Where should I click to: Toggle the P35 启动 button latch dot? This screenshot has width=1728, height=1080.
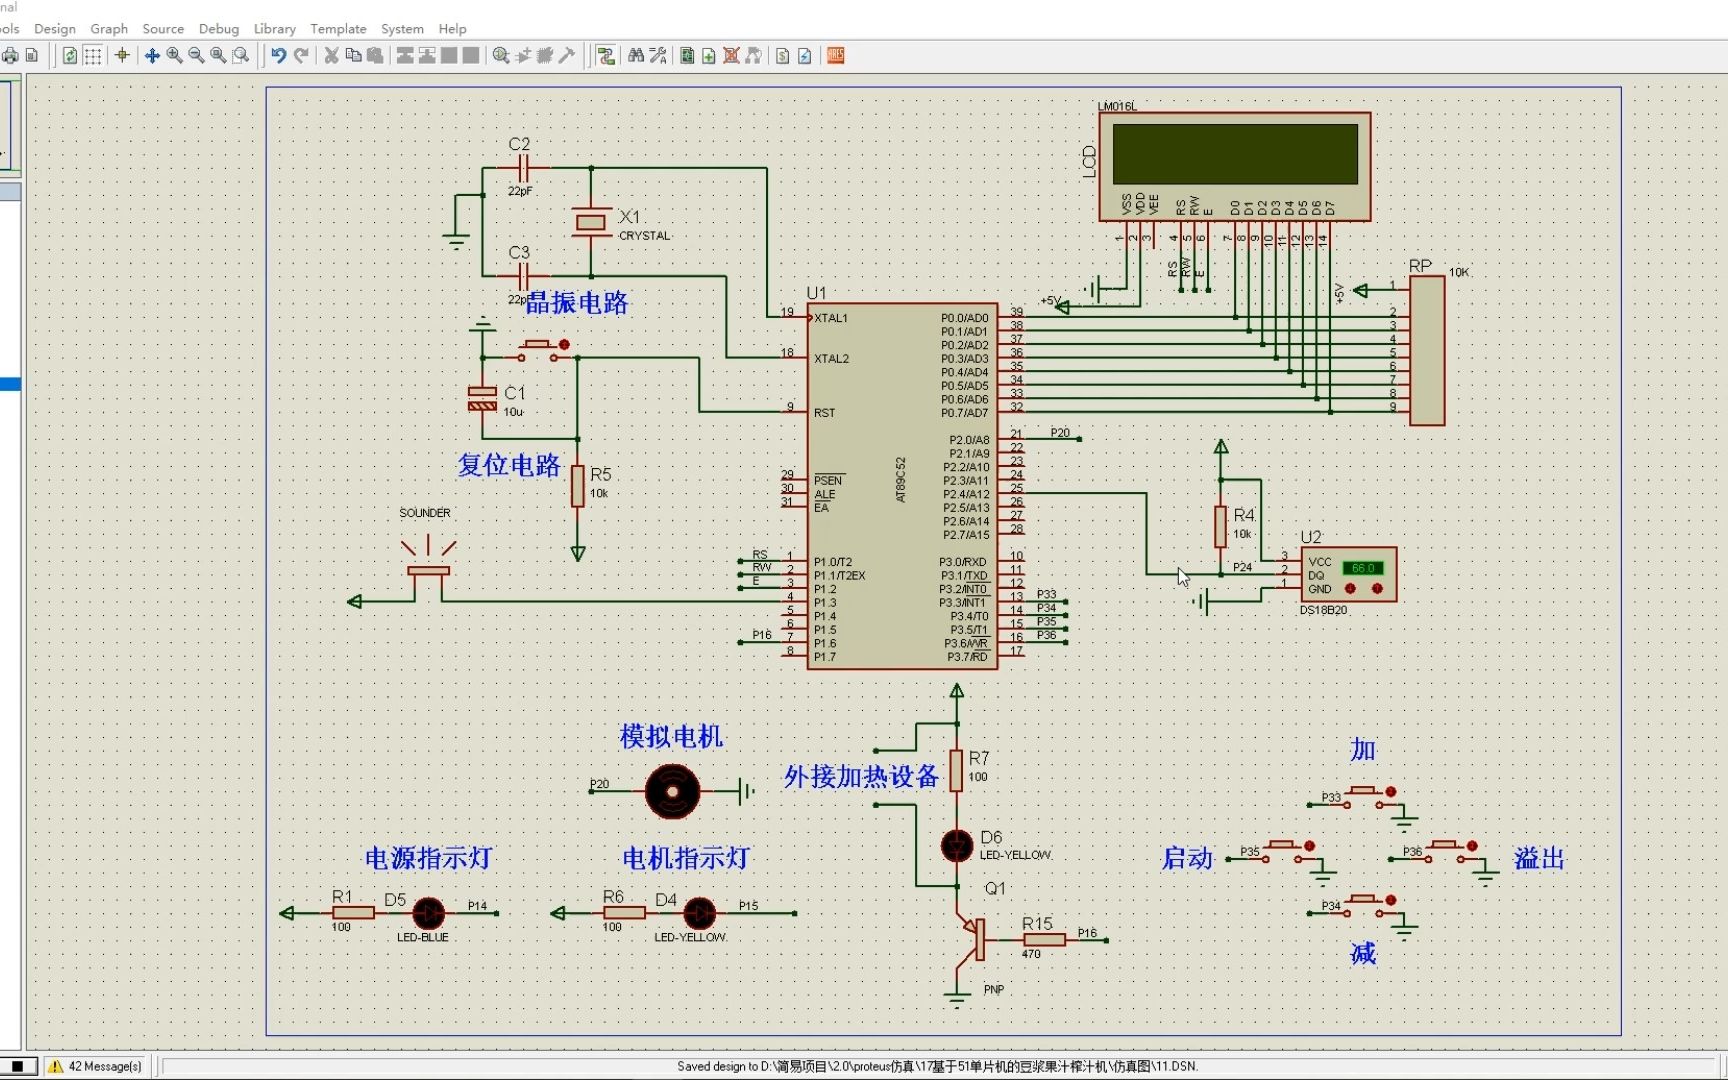tap(1310, 846)
